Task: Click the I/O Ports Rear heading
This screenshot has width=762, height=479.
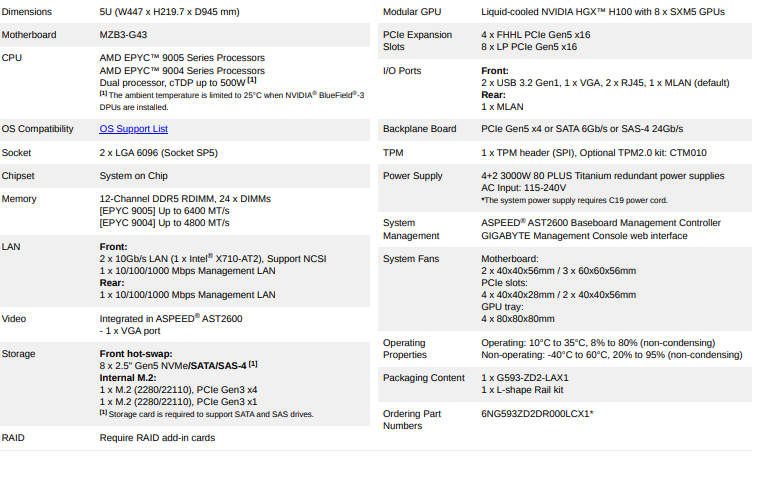Action: click(493, 95)
